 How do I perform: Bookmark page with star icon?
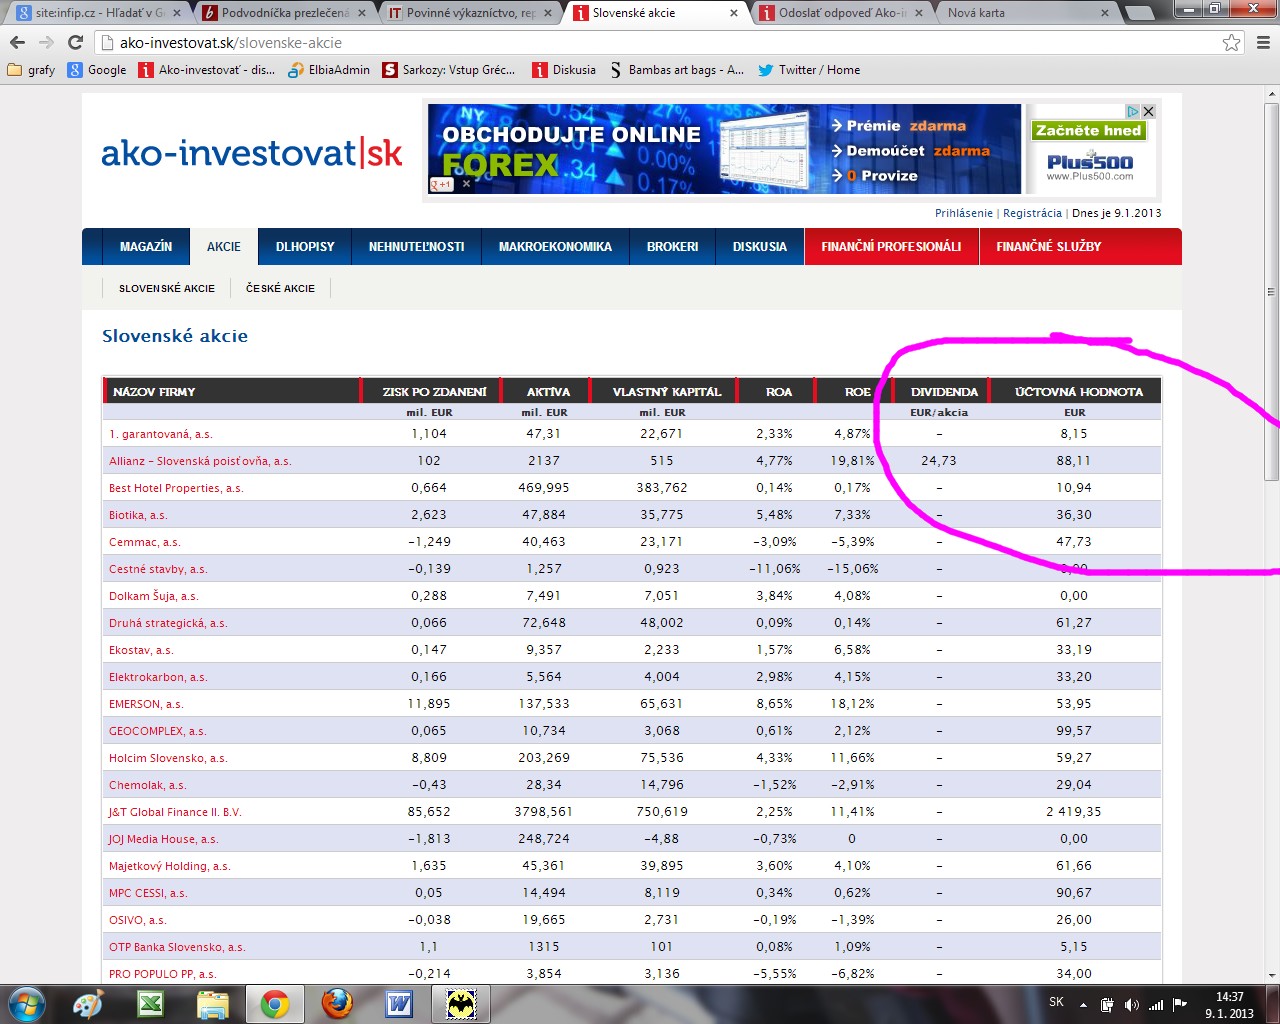[x=1231, y=43]
